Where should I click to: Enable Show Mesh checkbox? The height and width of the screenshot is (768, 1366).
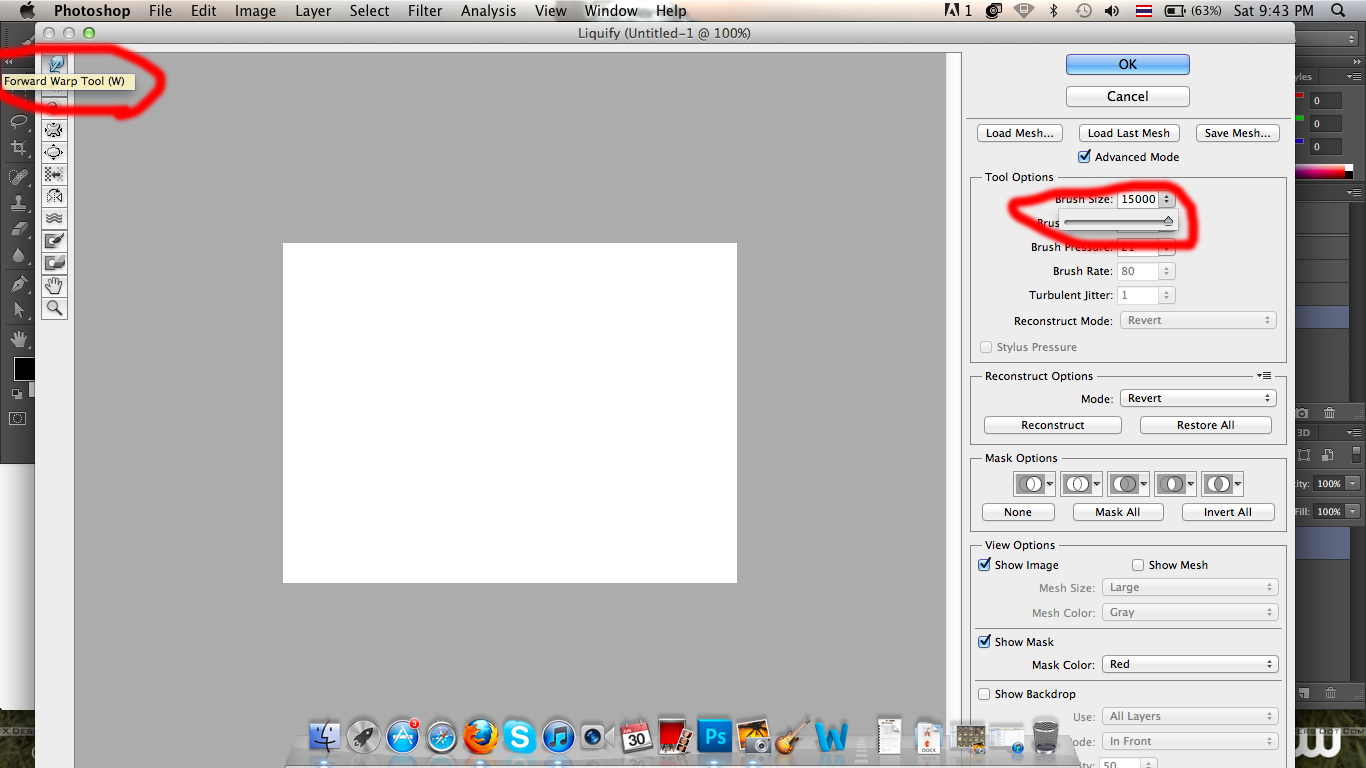point(1138,565)
